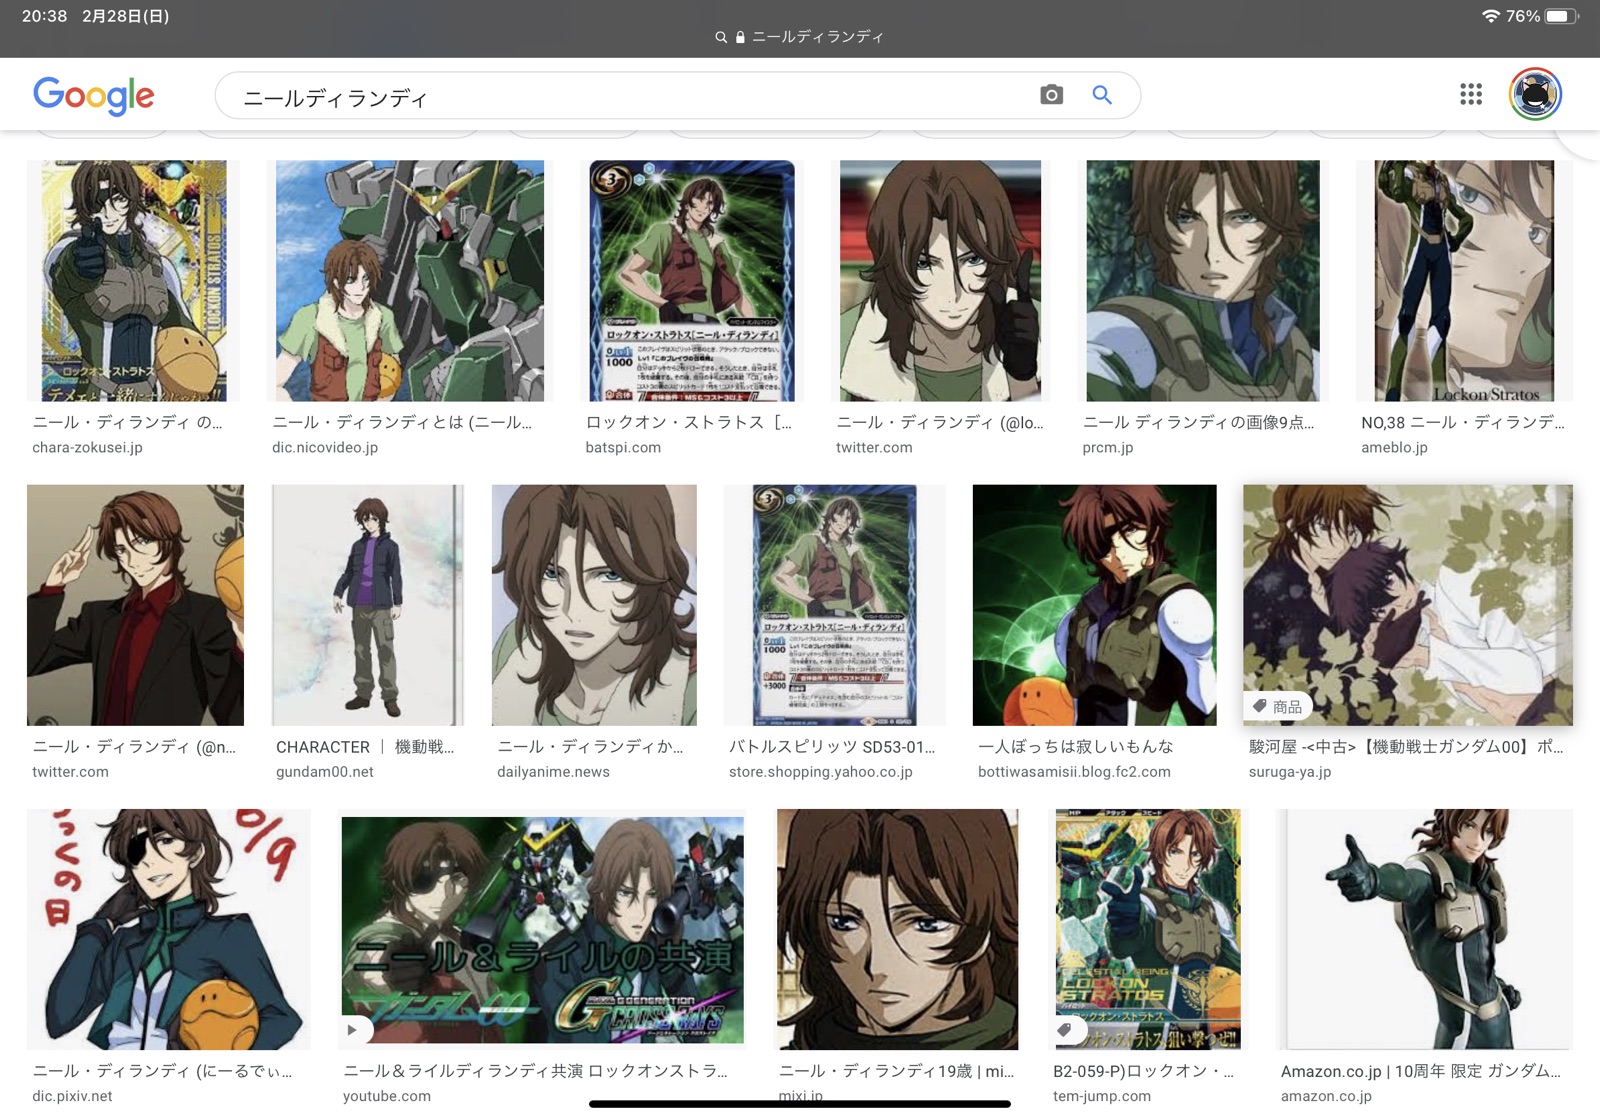Open twitter.com (@lo... thumbs-up image
1600x1118 pixels.
click(x=941, y=281)
